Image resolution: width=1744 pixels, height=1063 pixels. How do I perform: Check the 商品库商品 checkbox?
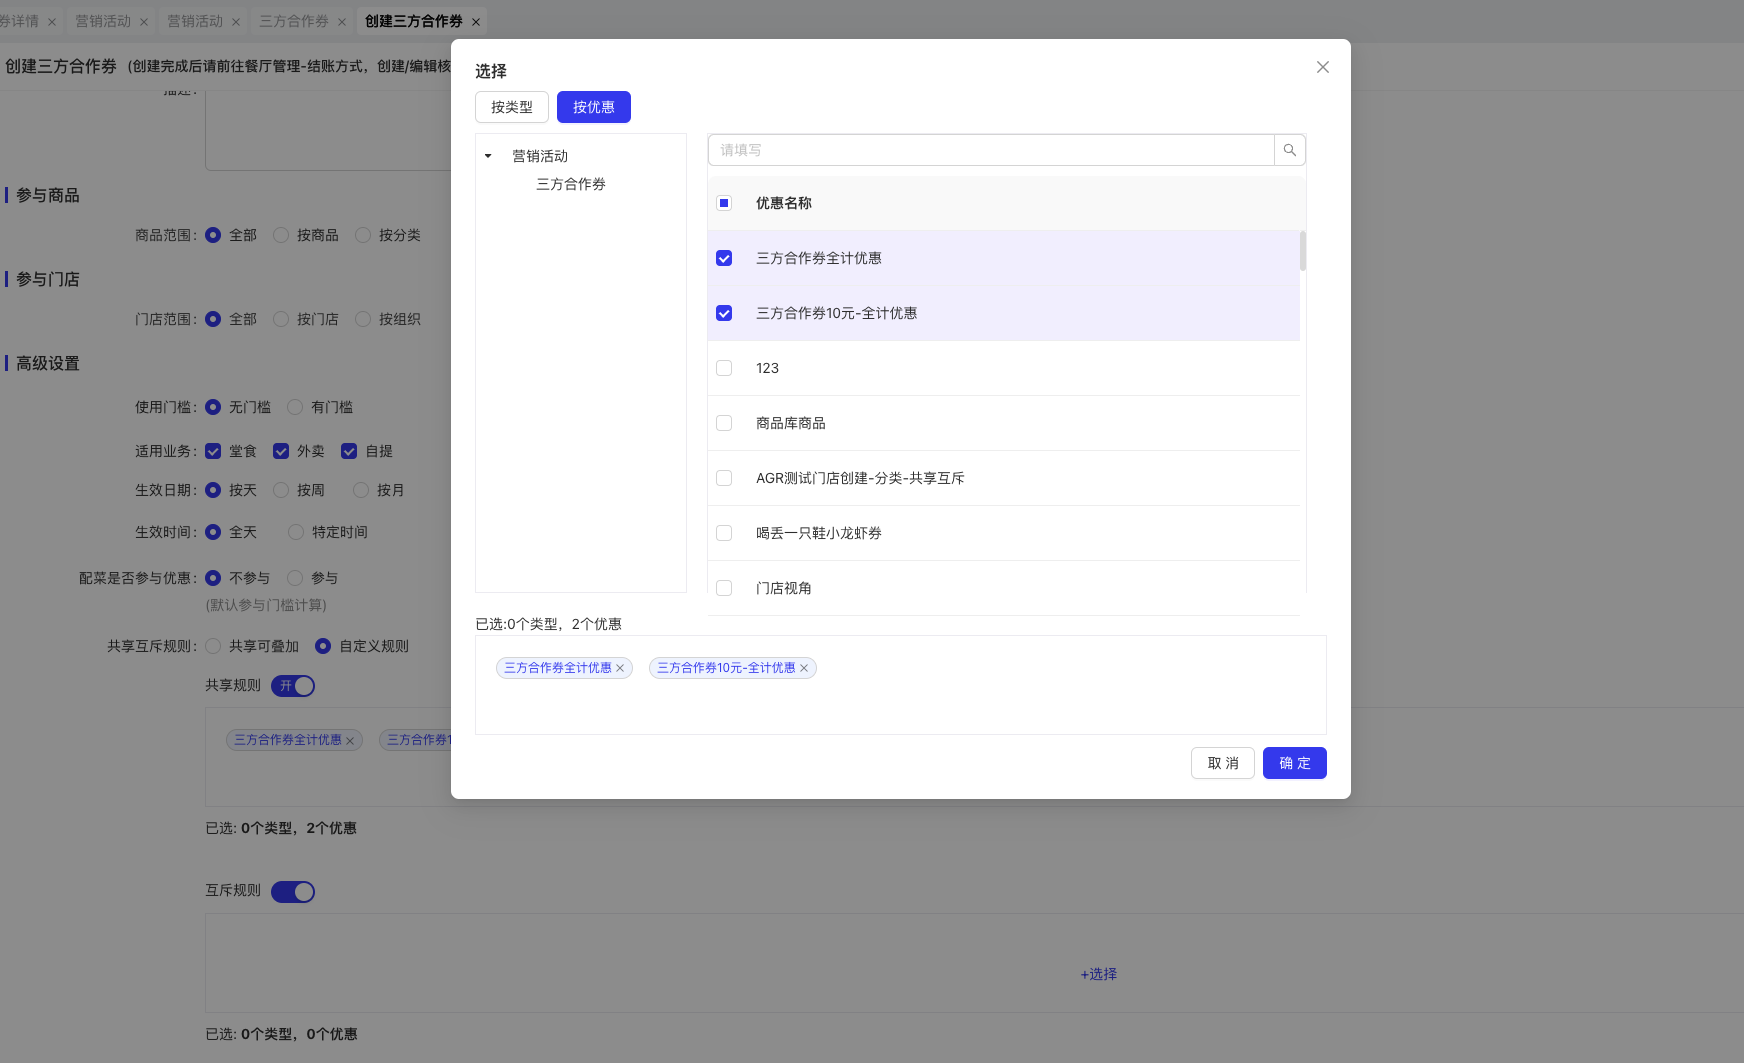pos(724,423)
